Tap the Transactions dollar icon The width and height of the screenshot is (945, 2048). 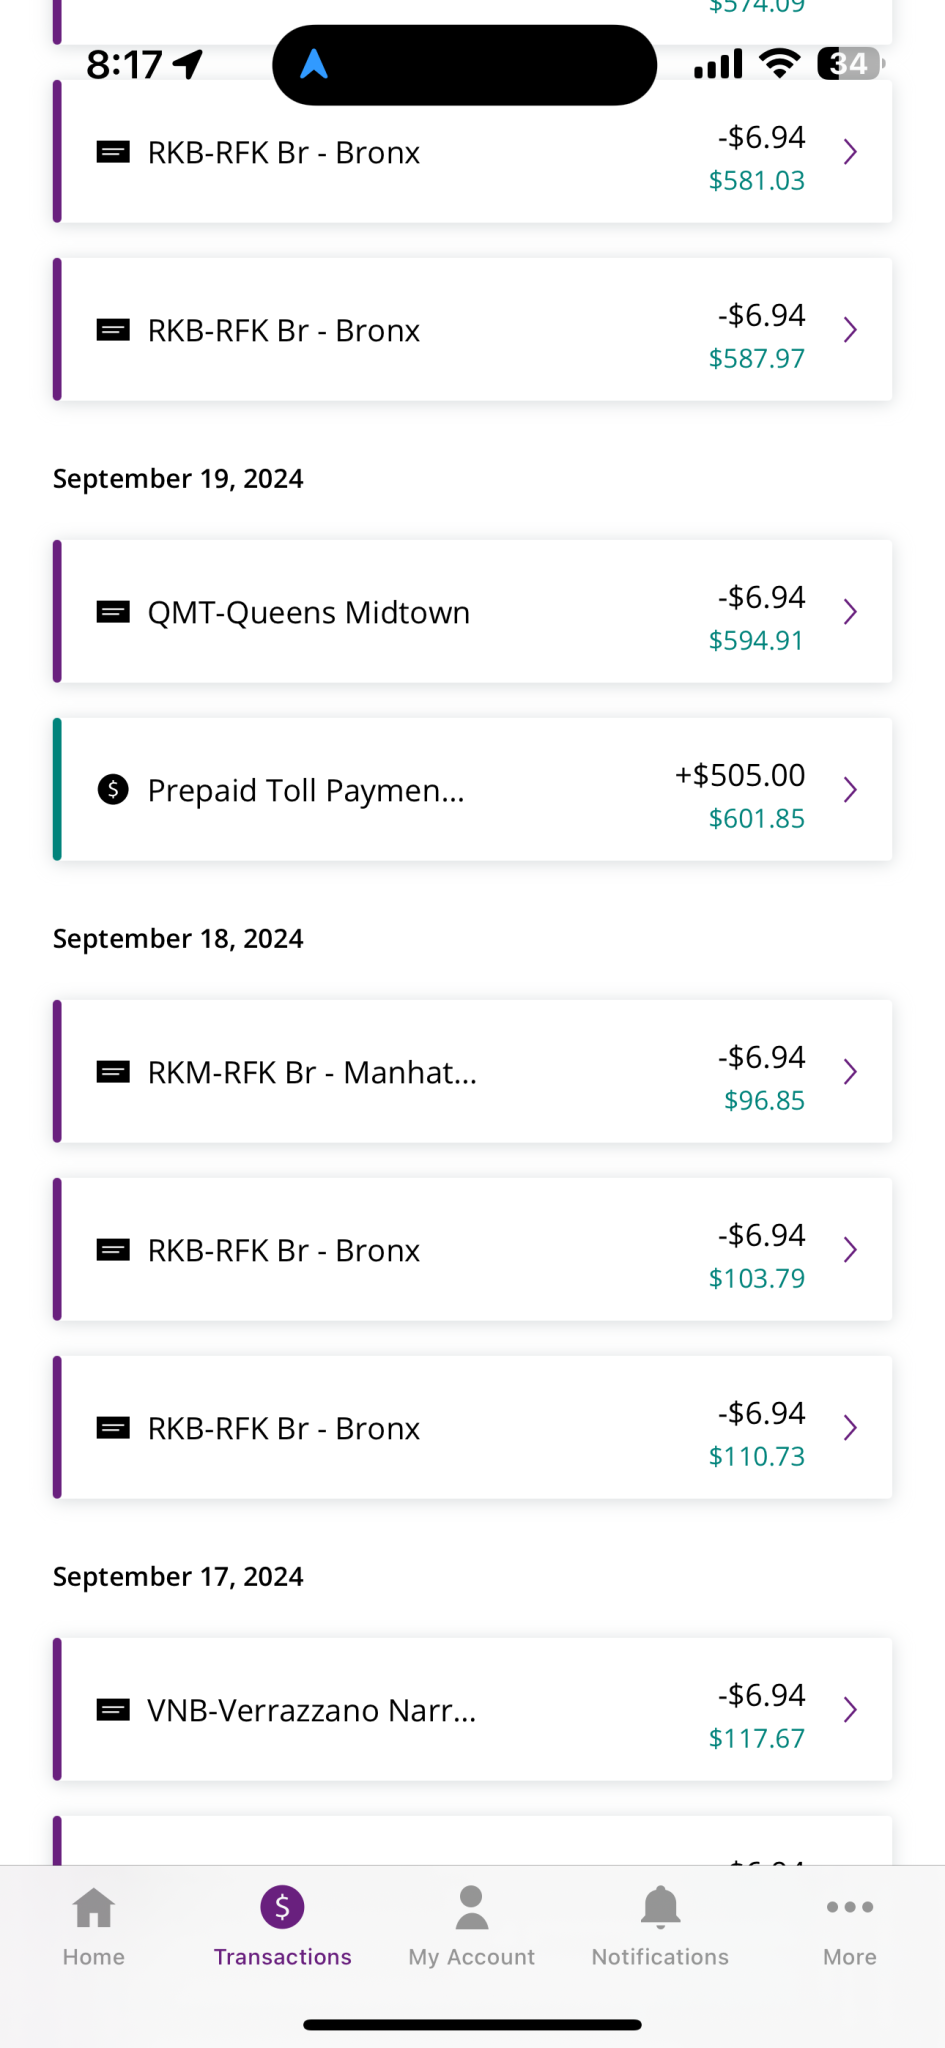click(x=283, y=1907)
